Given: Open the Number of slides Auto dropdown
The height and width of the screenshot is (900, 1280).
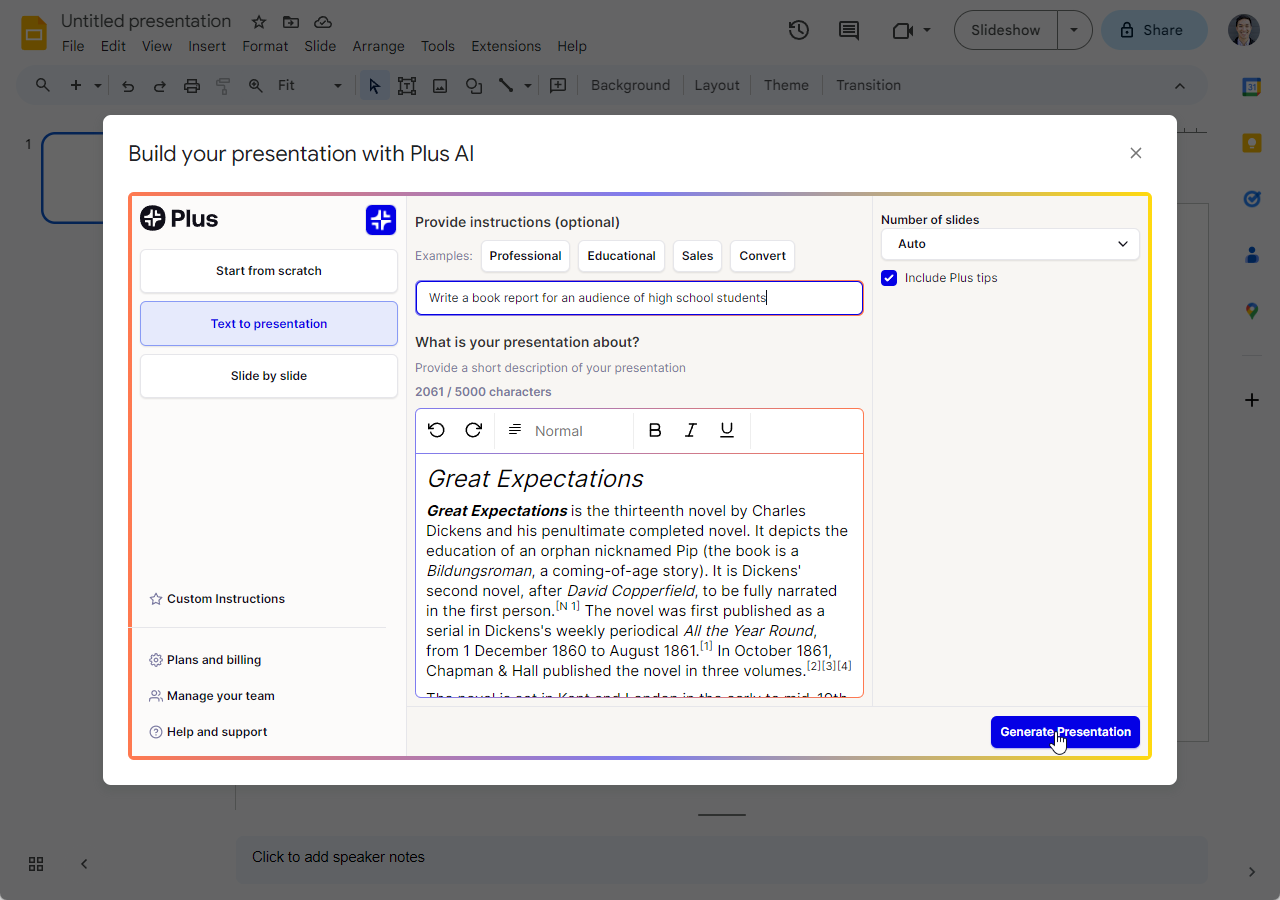Looking at the screenshot, I should tap(1010, 244).
